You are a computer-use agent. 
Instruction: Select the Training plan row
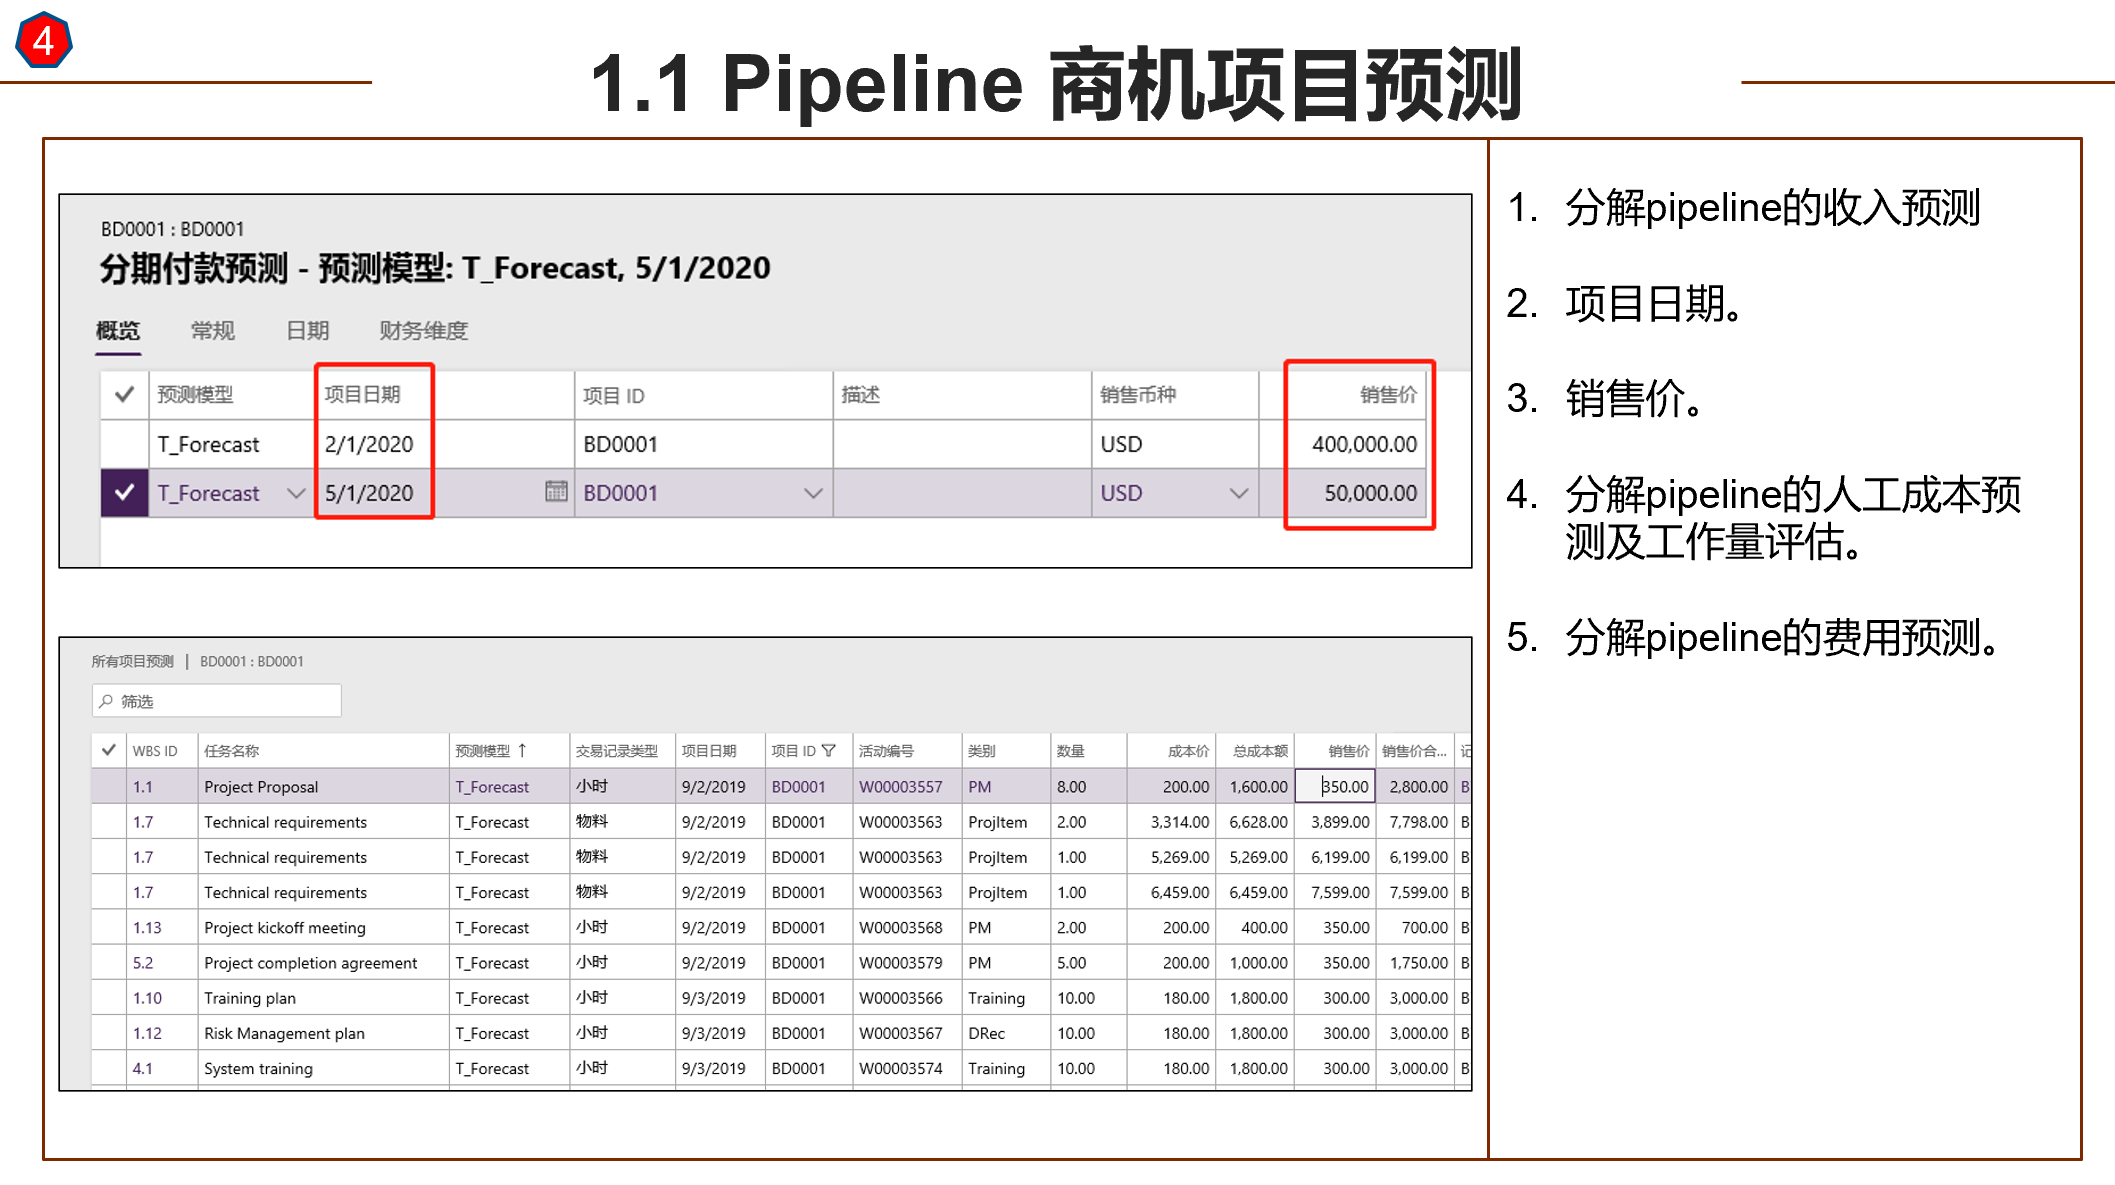780,997
